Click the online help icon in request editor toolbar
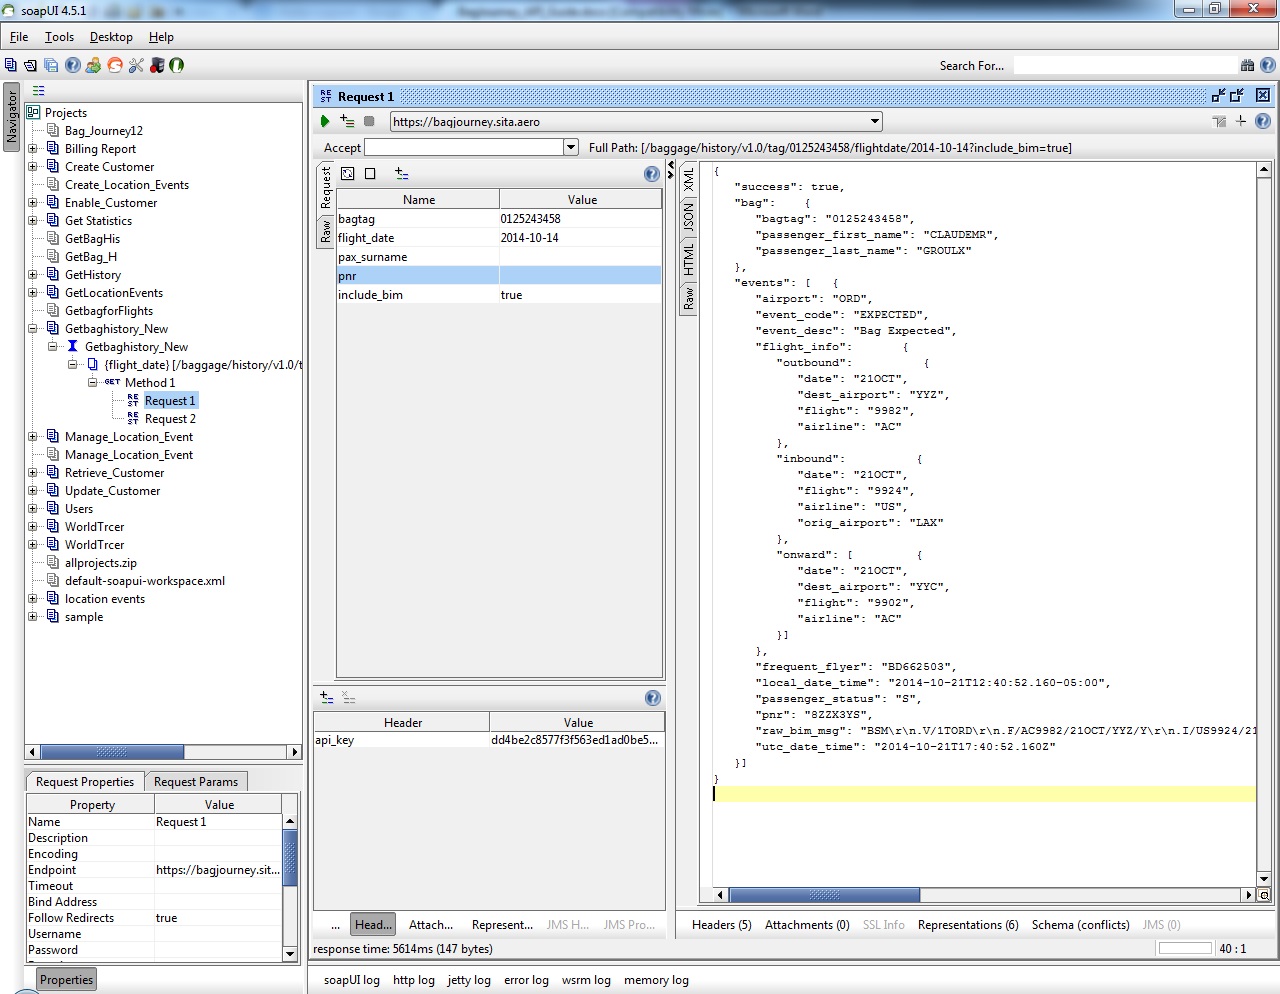 1263,121
